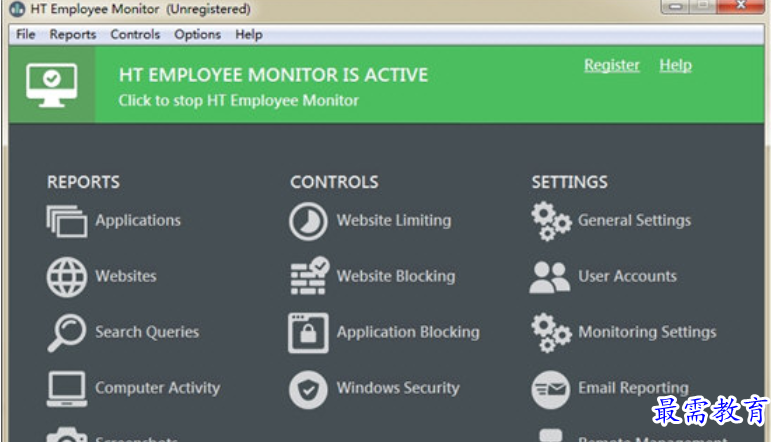Click the HT EMPLOYEE MONITOR IS ACTIVE heading
This screenshot has width=776, height=442.
coord(273,75)
